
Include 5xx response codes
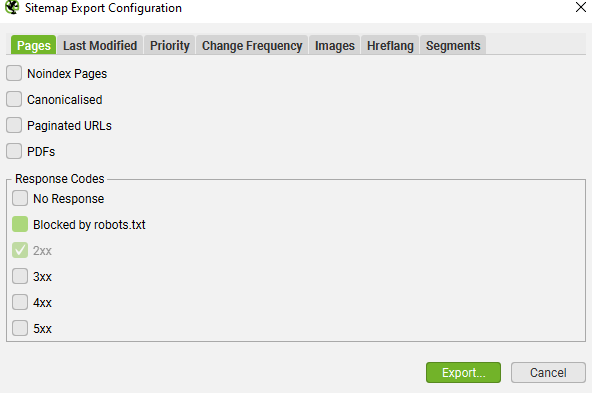point(20,328)
